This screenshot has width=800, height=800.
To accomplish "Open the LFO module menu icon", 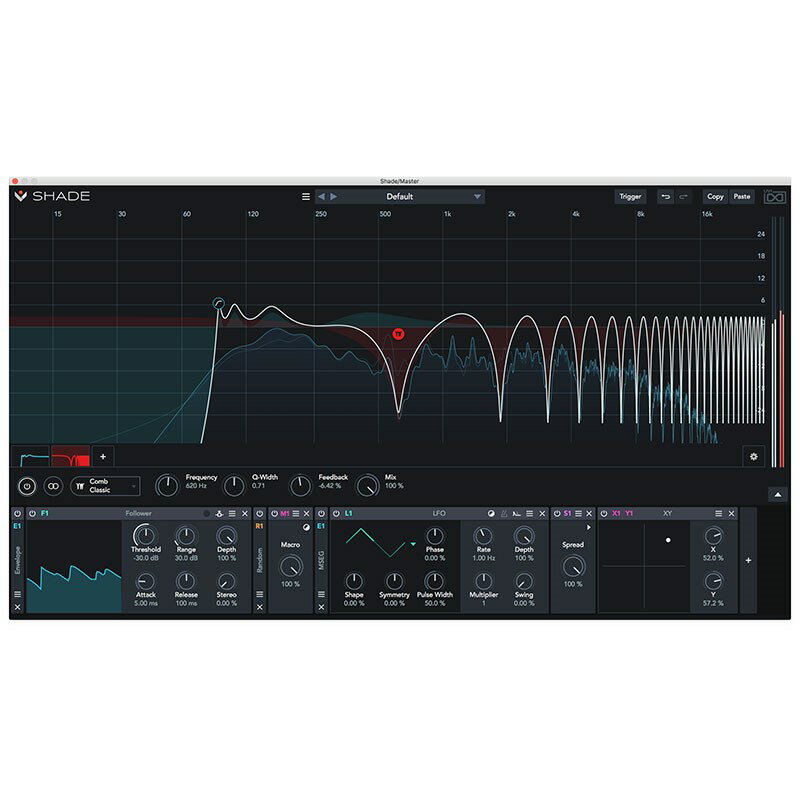I will tap(529, 513).
